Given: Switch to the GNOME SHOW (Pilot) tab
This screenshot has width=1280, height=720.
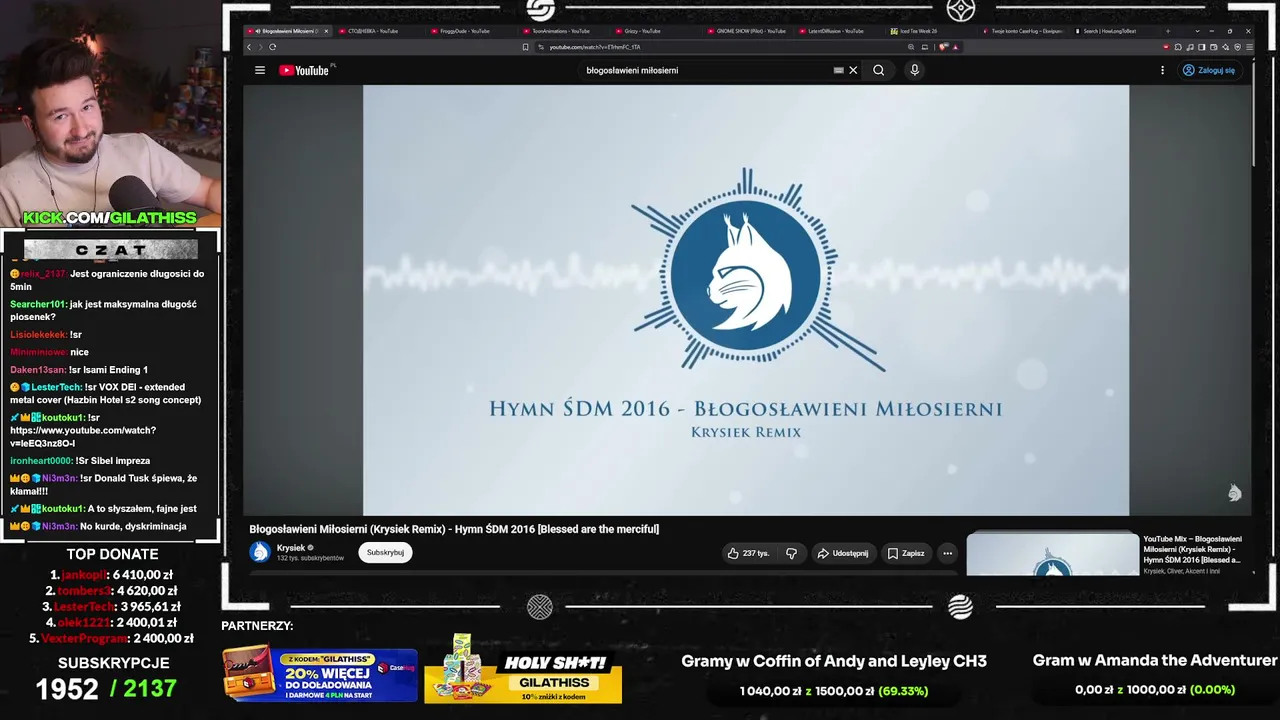Looking at the screenshot, I should click(x=747, y=31).
